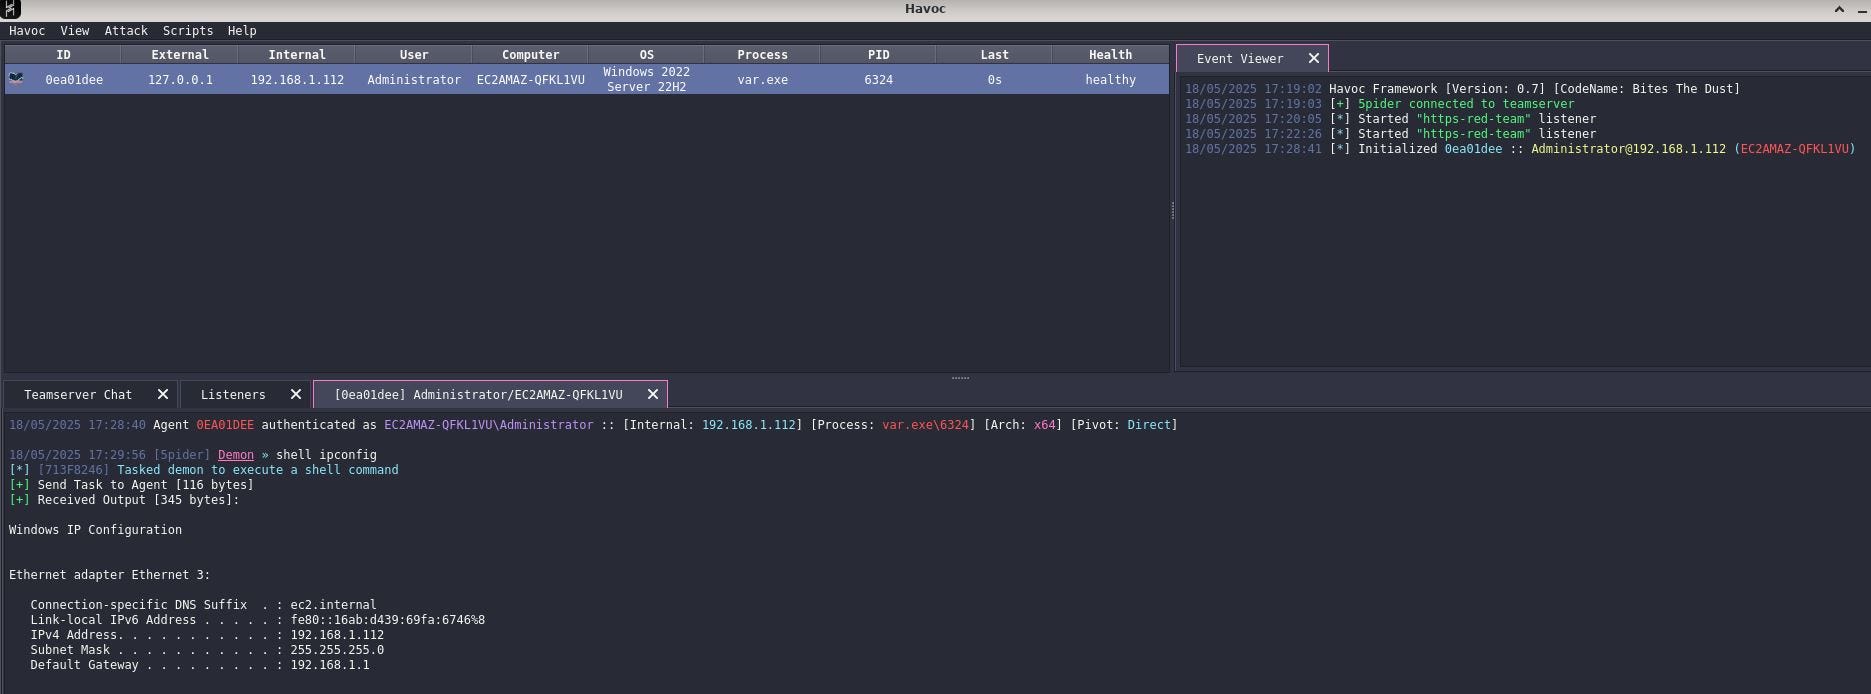Click the horizontal splitter handle above bottom tabs
This screenshot has height=694, width=1871.
[x=960, y=377]
